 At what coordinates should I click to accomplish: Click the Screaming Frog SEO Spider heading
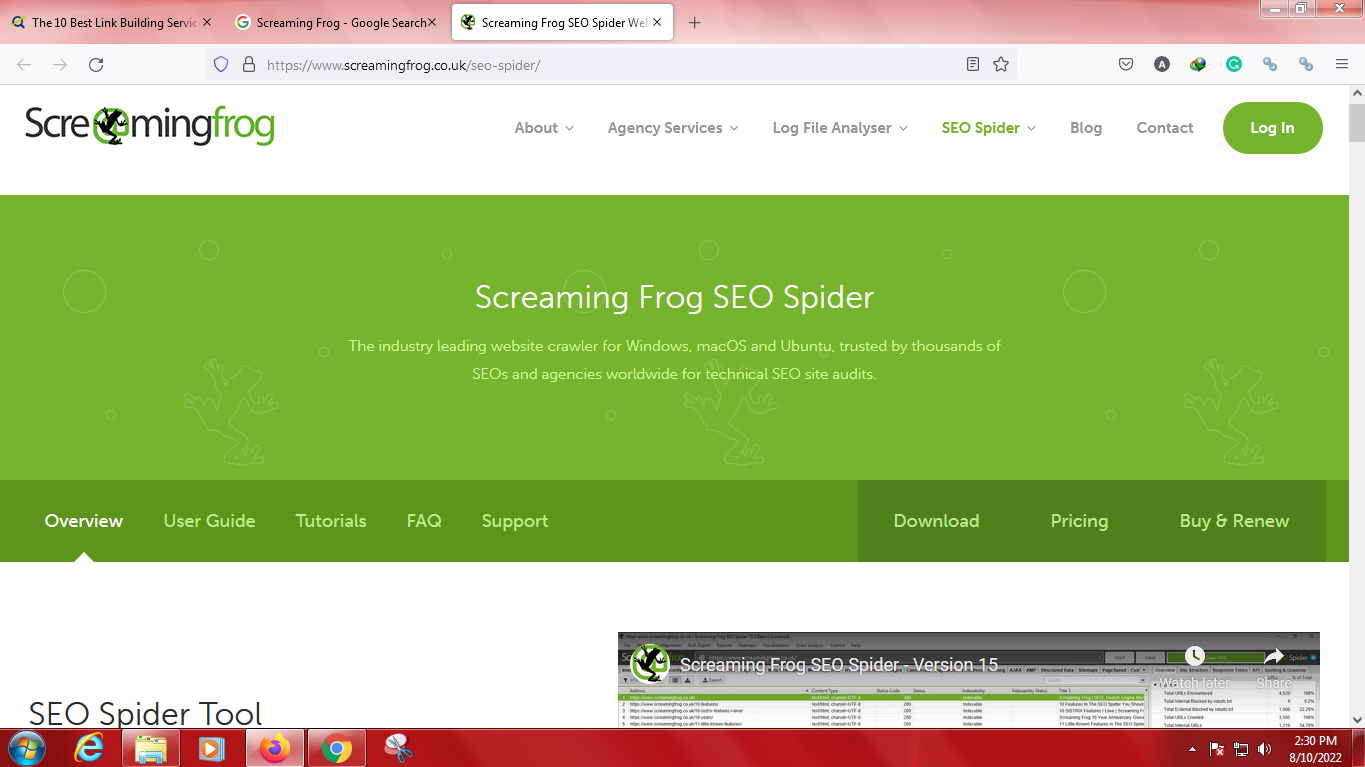click(x=674, y=297)
